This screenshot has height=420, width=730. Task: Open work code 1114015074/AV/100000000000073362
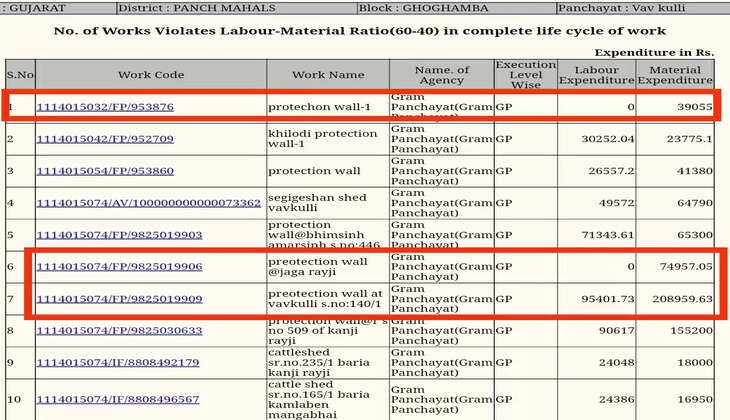[x=149, y=203]
